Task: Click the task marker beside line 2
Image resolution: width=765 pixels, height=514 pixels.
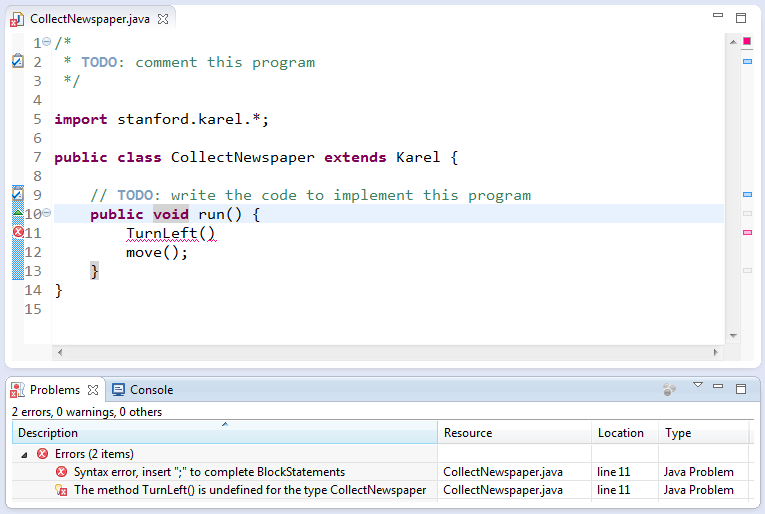Action: 17,62
